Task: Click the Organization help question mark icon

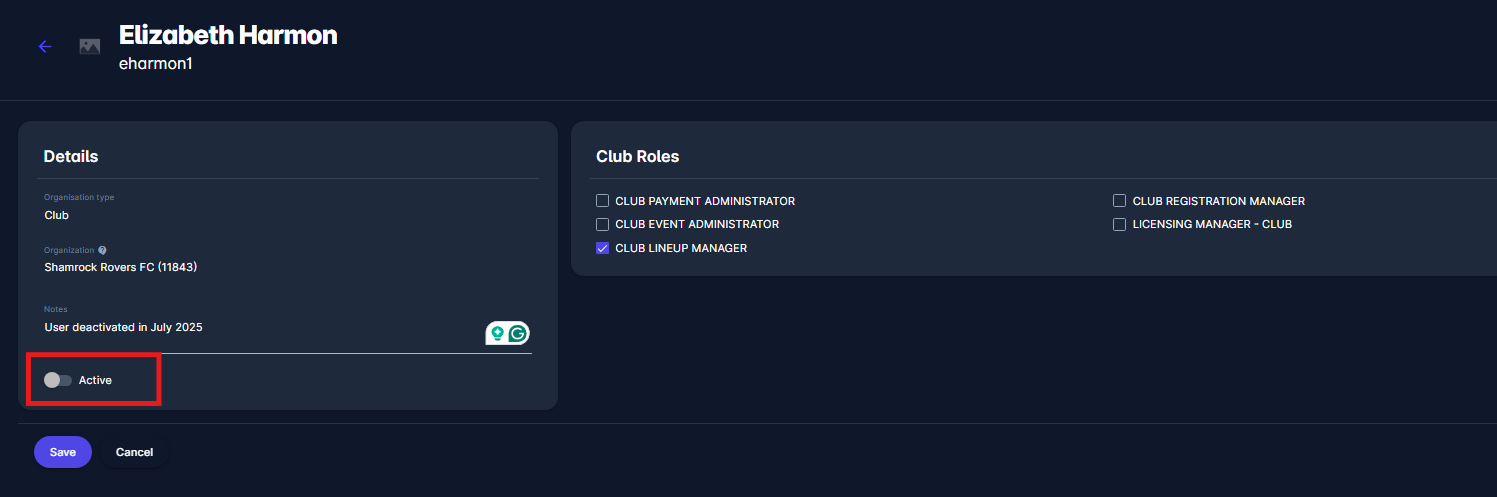Action: [102, 250]
